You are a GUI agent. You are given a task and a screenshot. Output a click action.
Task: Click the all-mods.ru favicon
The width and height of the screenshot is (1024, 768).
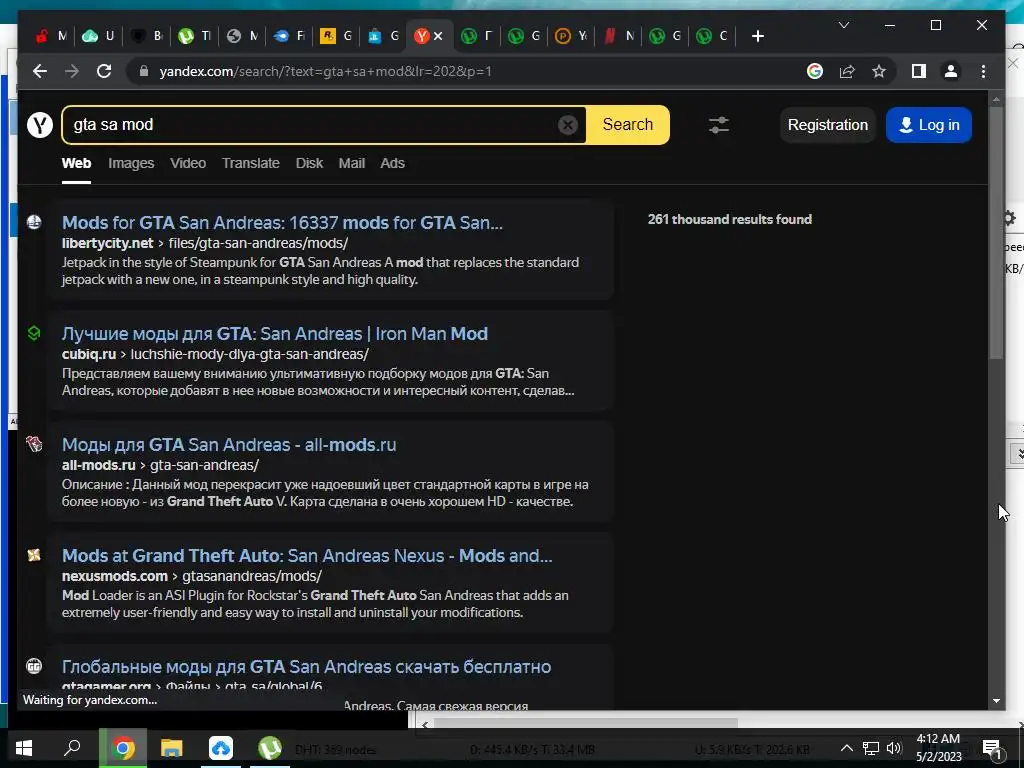point(34,444)
